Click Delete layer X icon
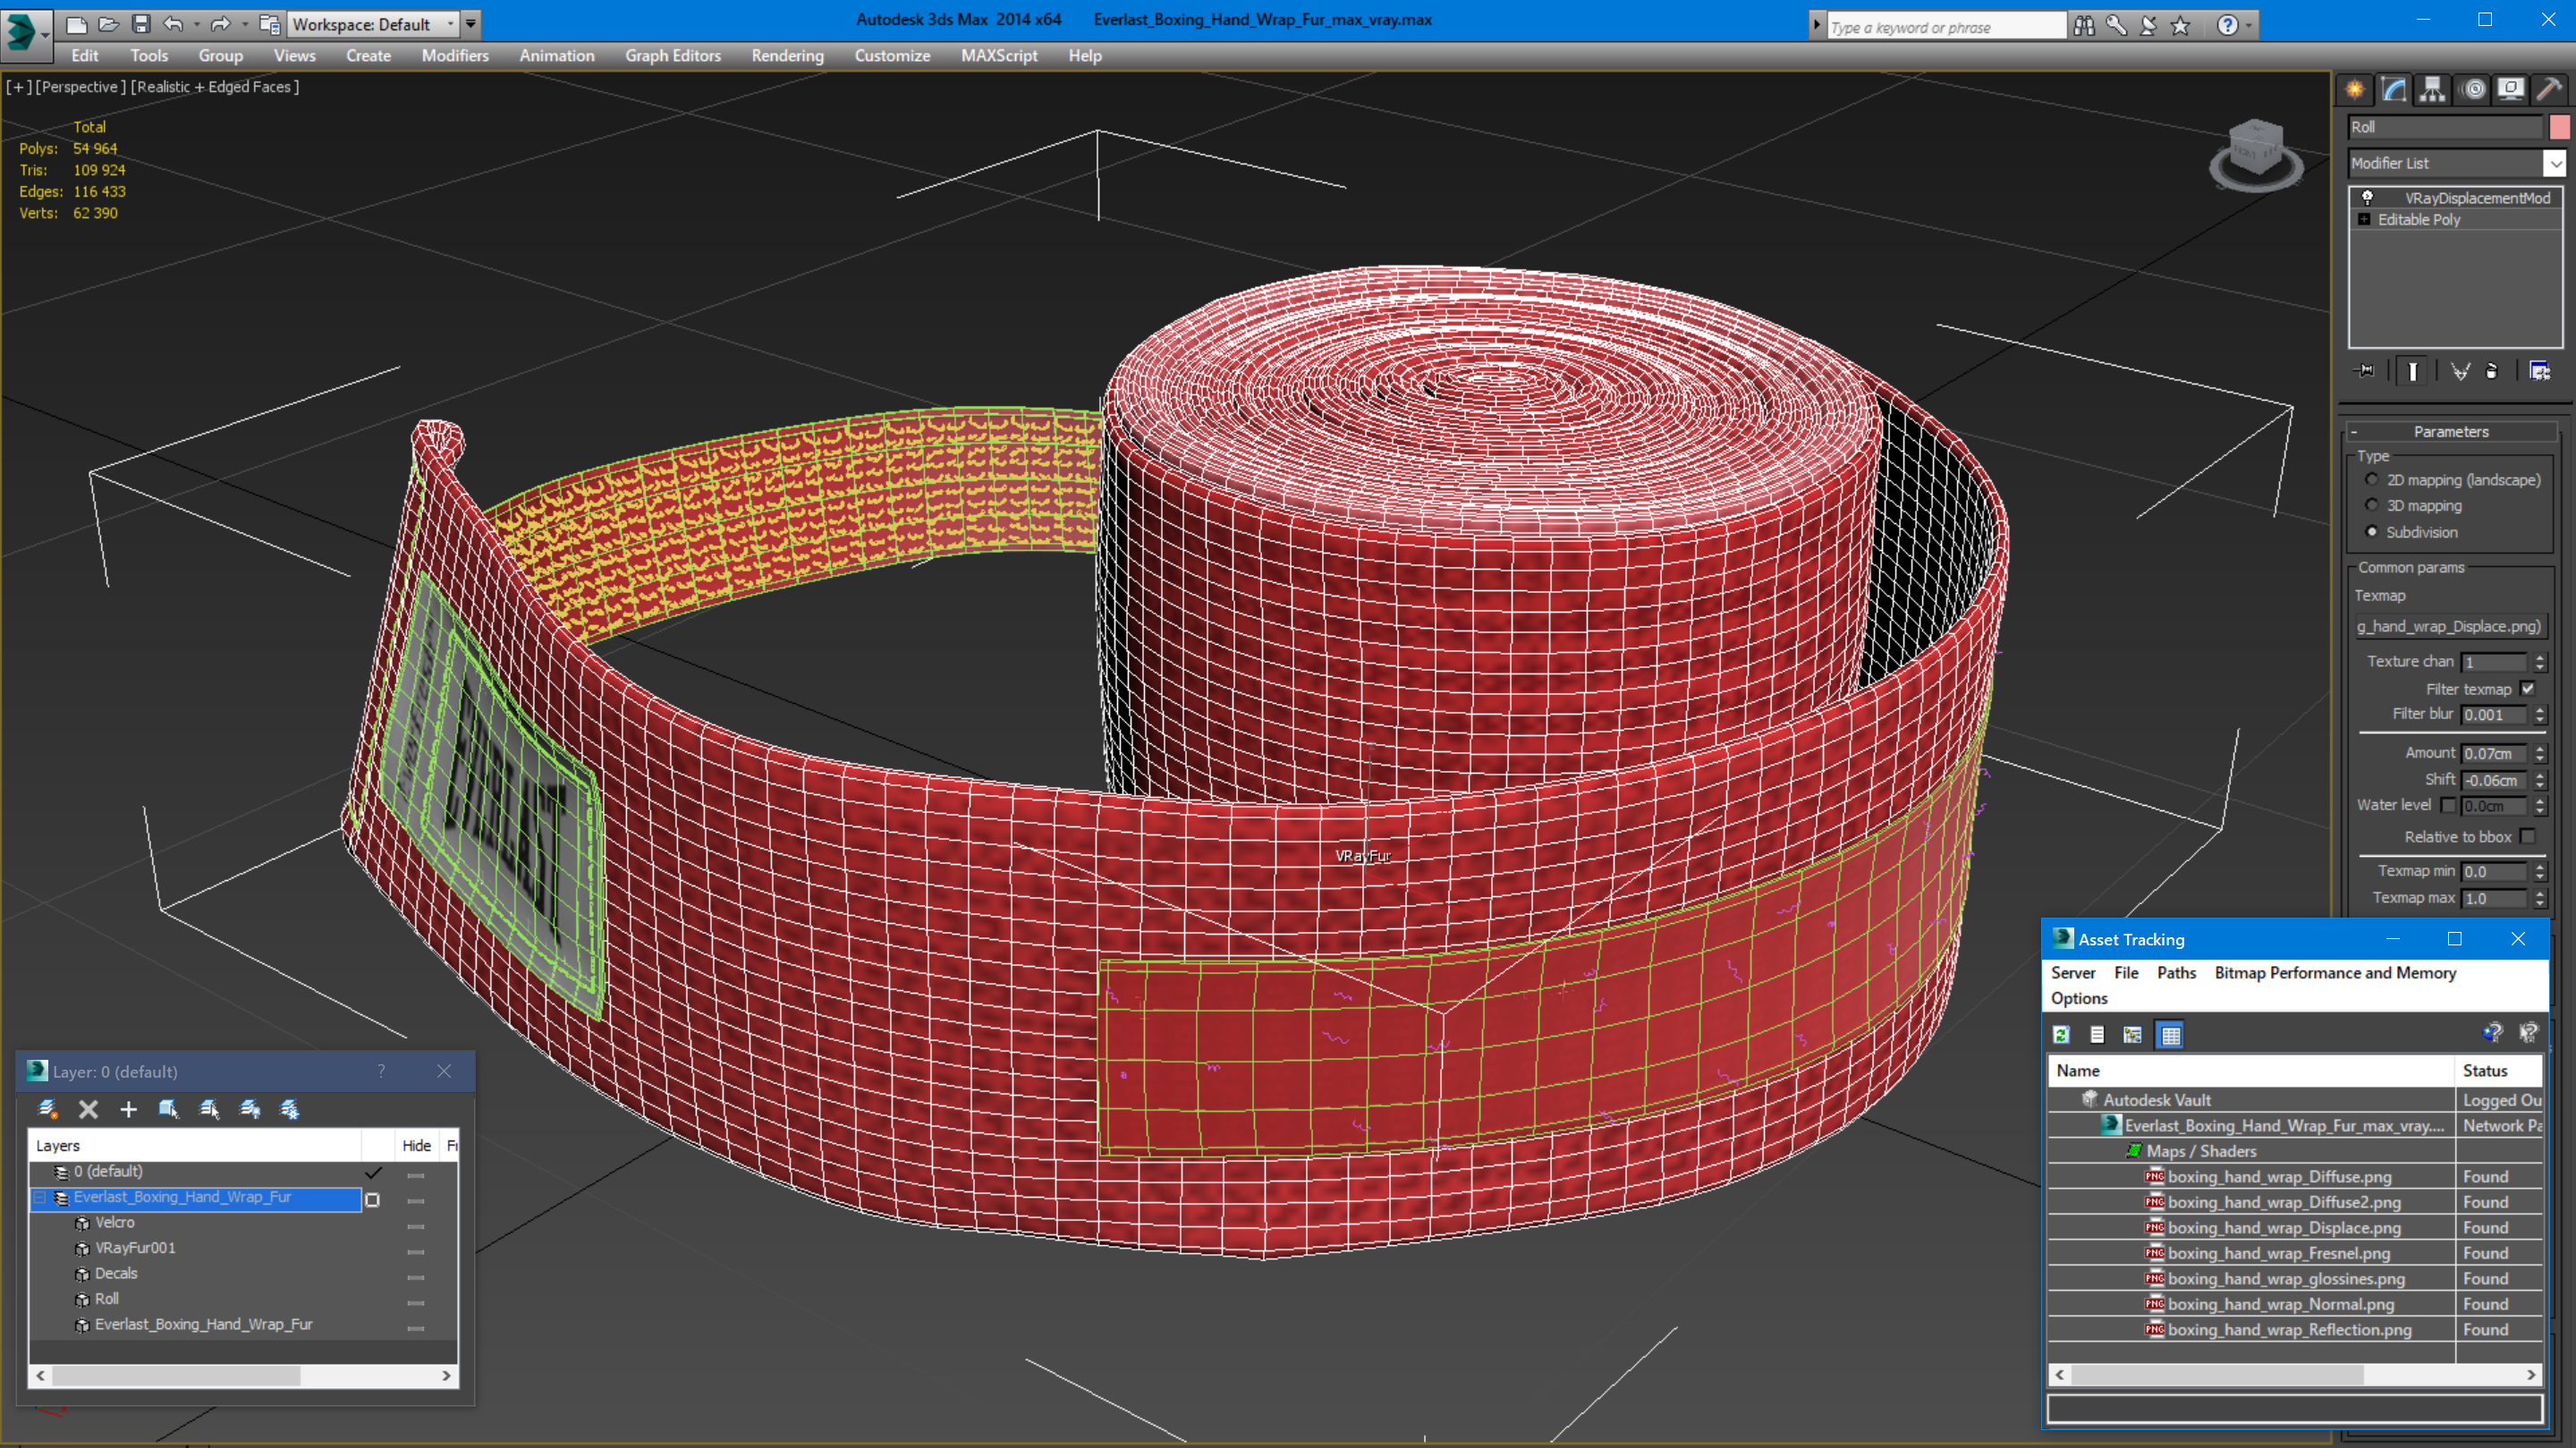2576x1448 pixels. click(x=88, y=1108)
